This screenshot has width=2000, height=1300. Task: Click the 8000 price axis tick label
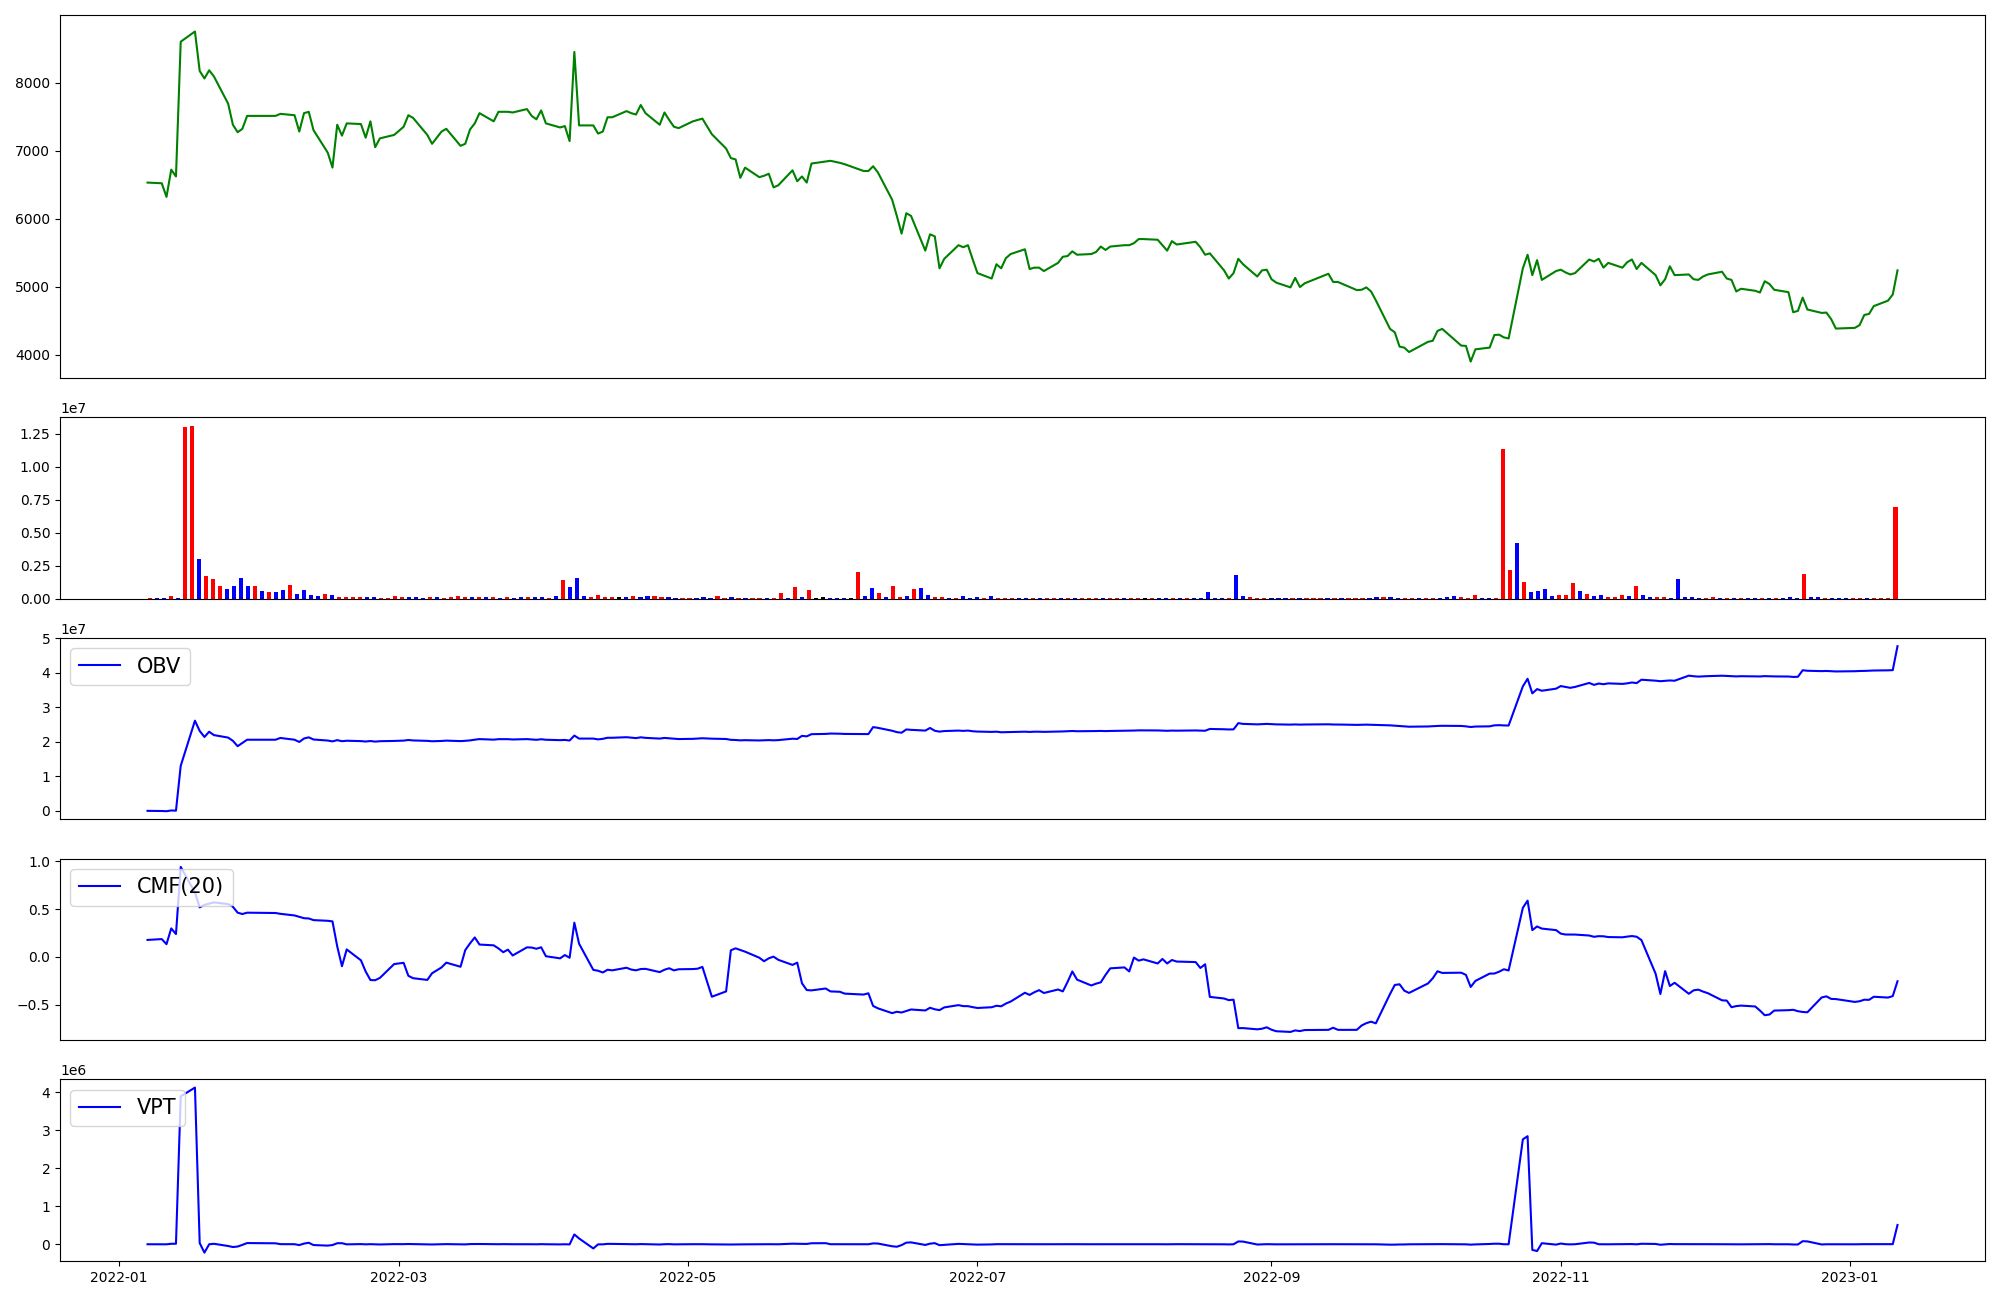coord(34,84)
